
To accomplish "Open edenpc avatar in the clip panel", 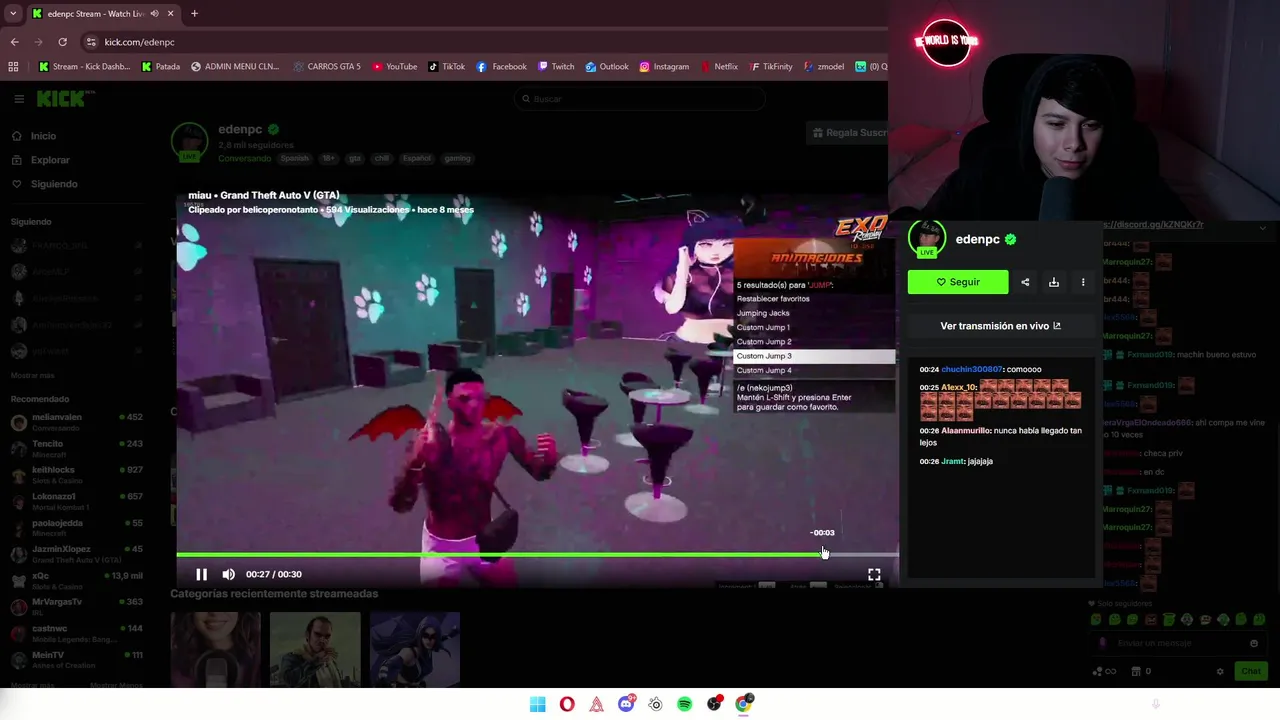I will coord(927,240).
